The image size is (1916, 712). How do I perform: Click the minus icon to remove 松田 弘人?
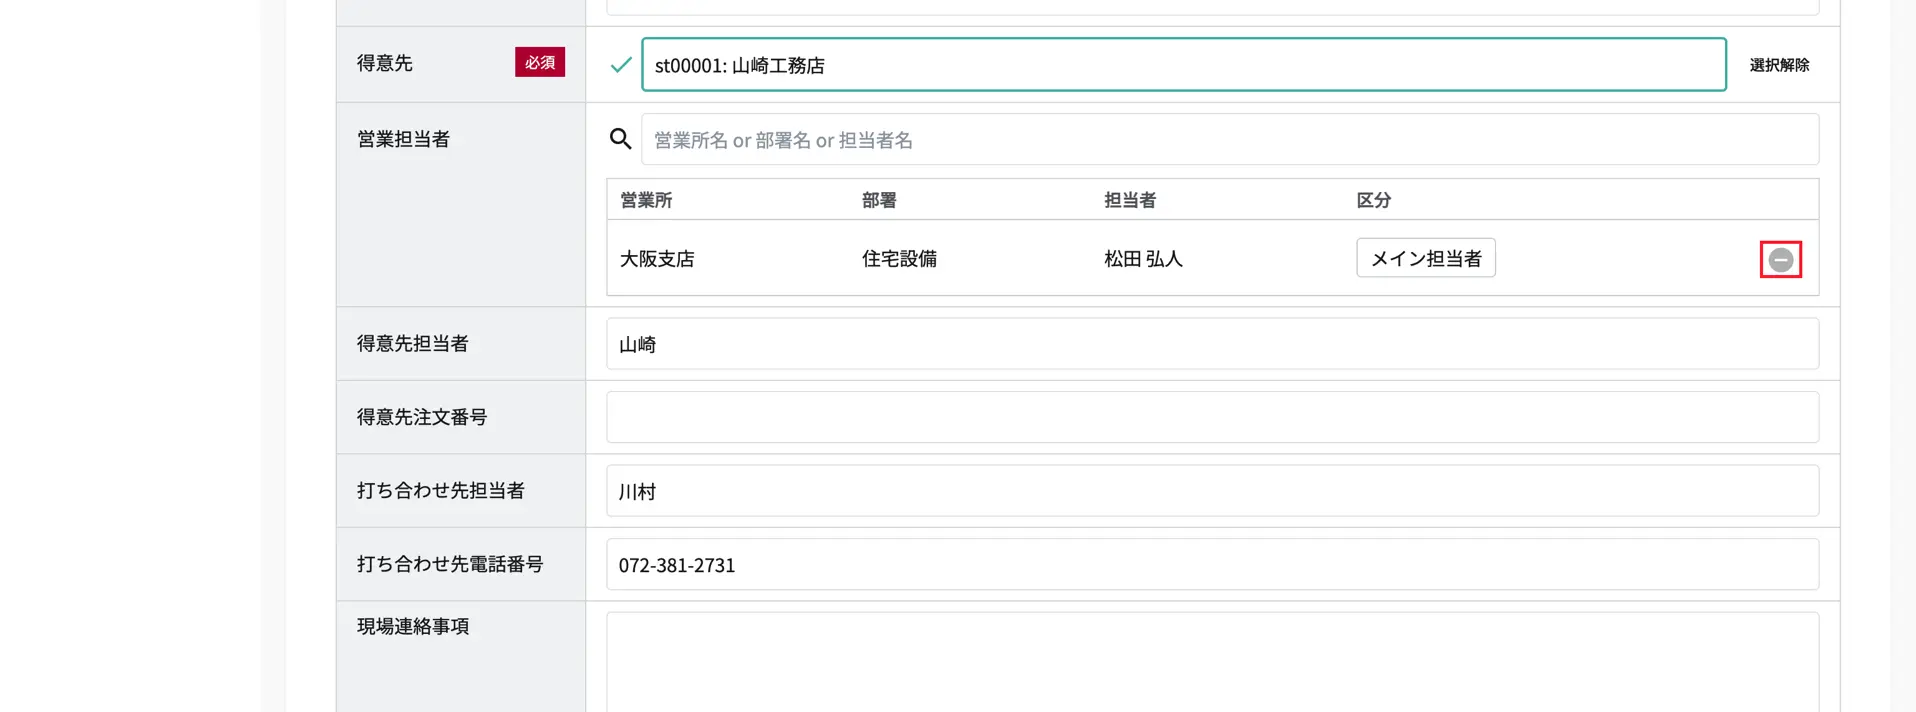1780,260
